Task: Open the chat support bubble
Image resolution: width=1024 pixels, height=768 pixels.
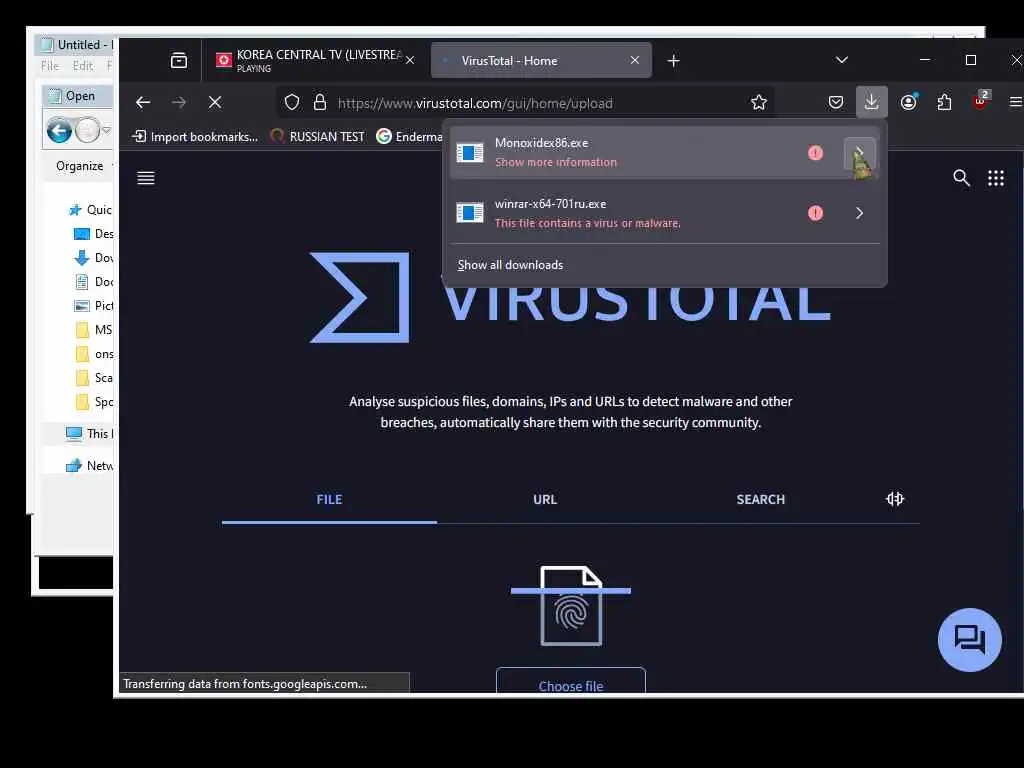Action: tap(969, 639)
